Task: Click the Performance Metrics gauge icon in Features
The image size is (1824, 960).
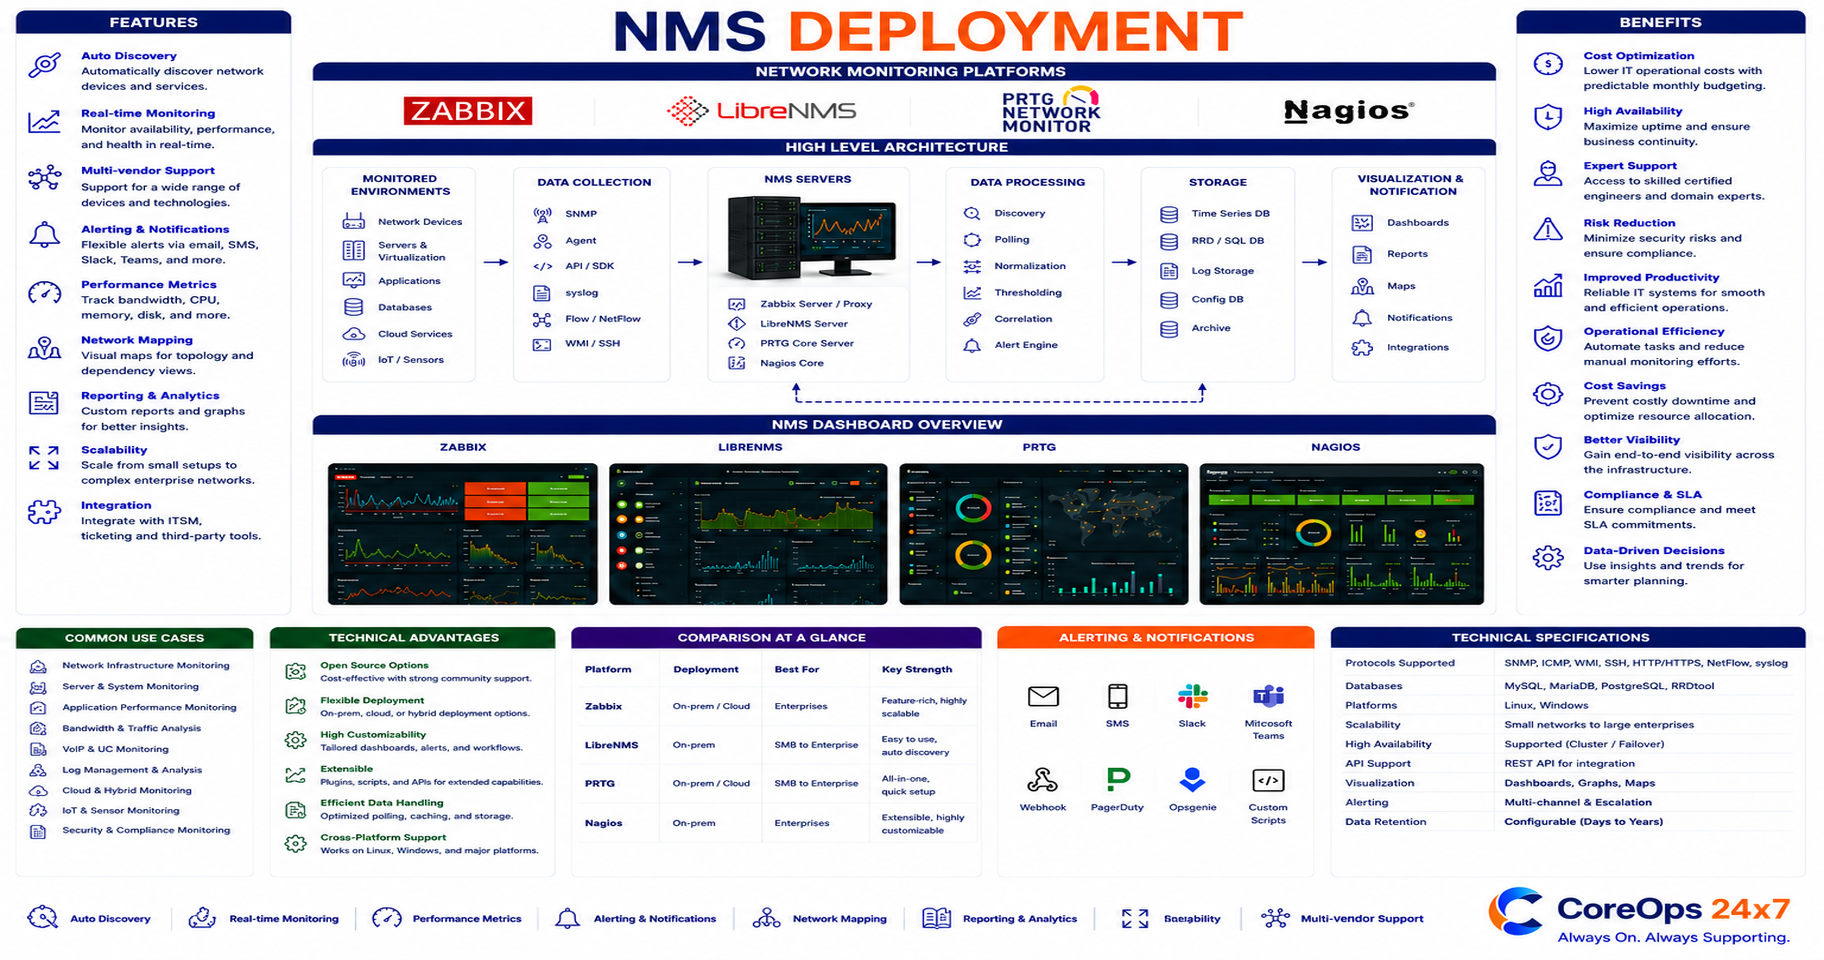Action: click(x=44, y=293)
